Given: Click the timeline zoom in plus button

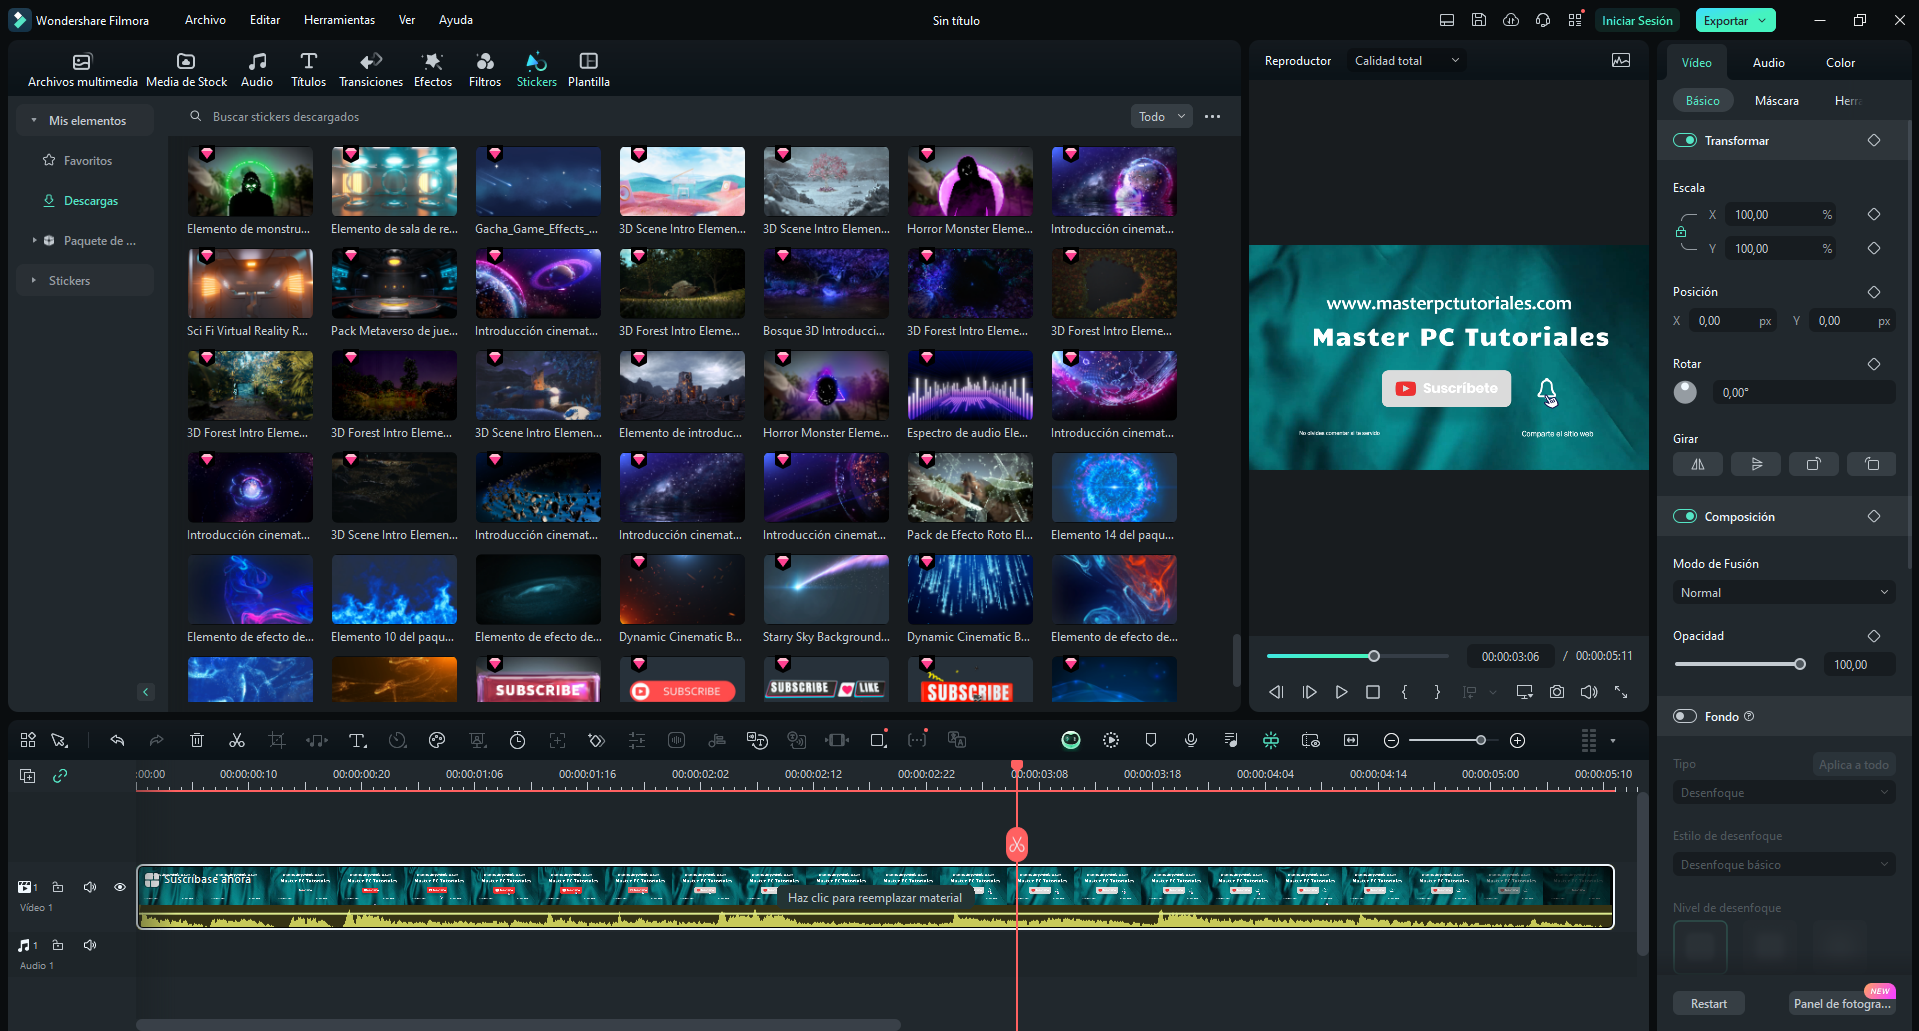Looking at the screenshot, I should click(1517, 740).
